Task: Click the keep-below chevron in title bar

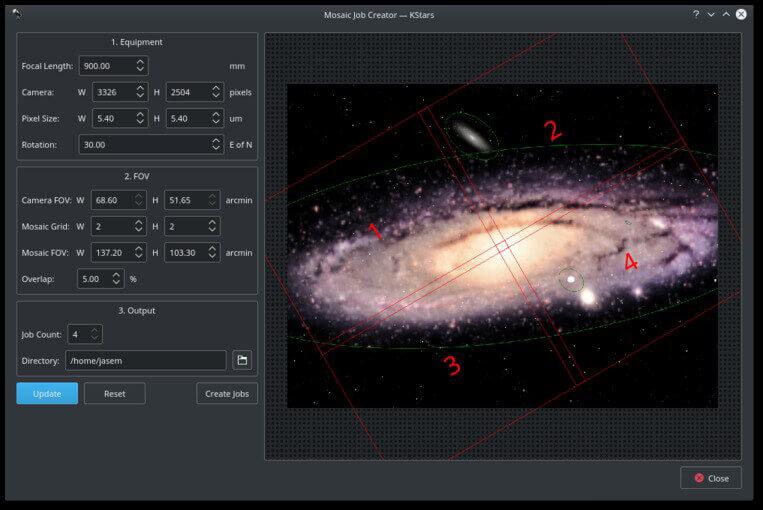Action: (711, 14)
